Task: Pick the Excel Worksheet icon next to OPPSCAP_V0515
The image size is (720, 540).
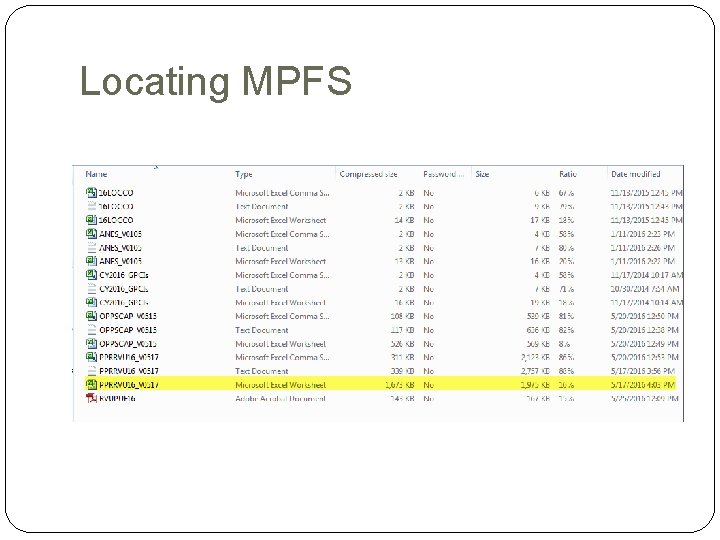Action: point(91,343)
